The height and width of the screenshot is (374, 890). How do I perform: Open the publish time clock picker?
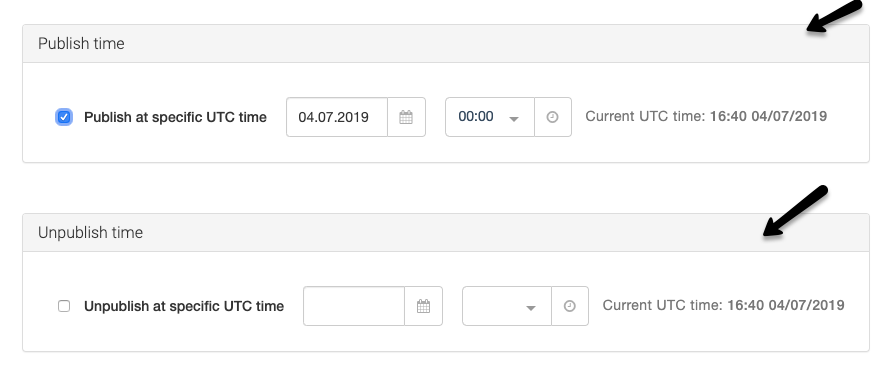coord(552,117)
